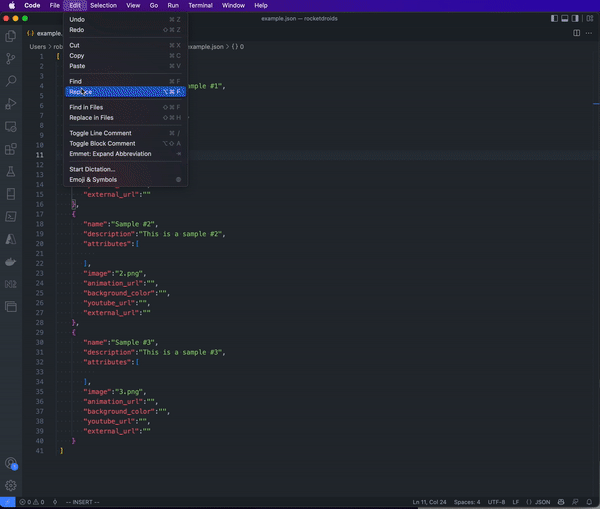Open the Copilot status bar icon
The height and width of the screenshot is (509, 600).
coord(561,502)
